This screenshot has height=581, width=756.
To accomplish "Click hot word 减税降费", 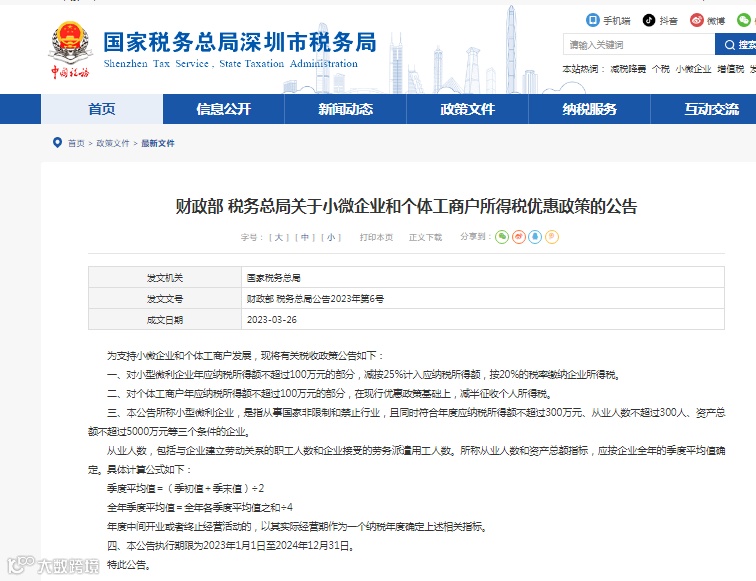I will tap(628, 69).
